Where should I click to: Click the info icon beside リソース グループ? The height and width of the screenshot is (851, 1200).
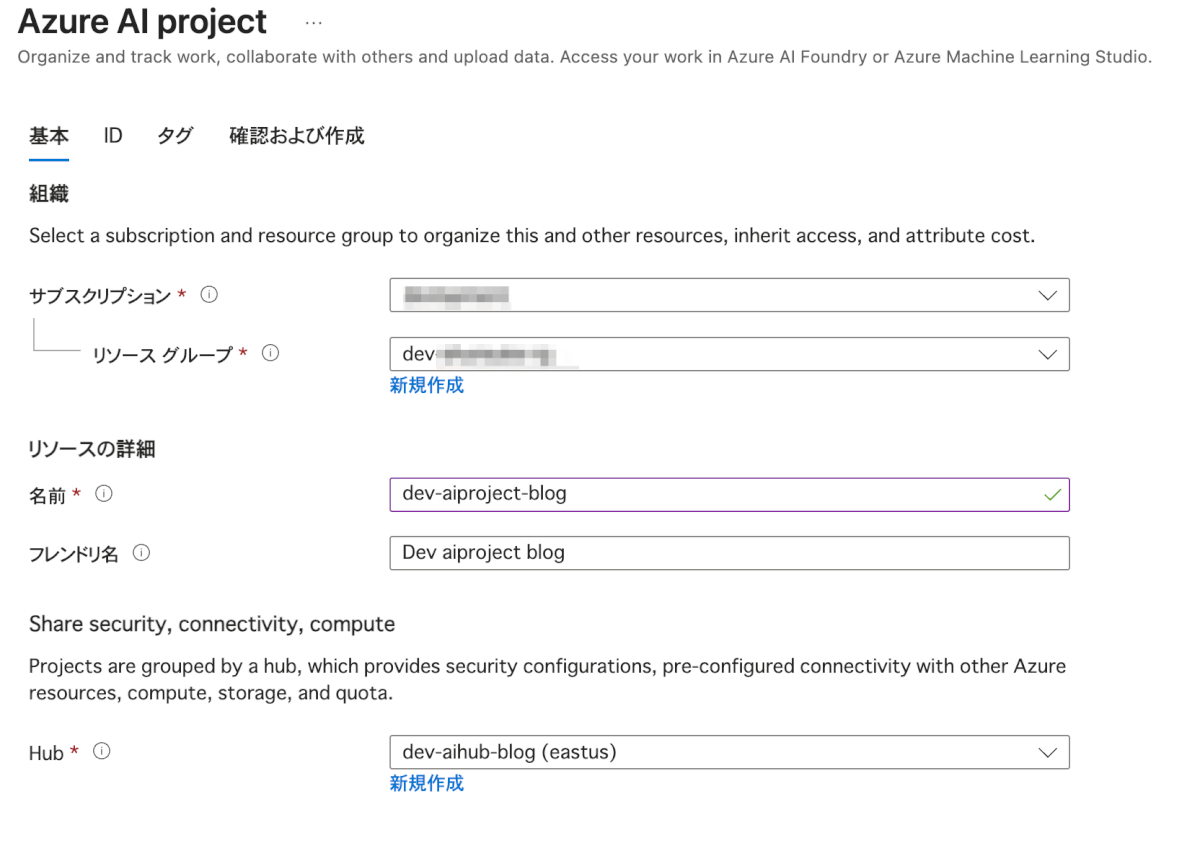(270, 353)
